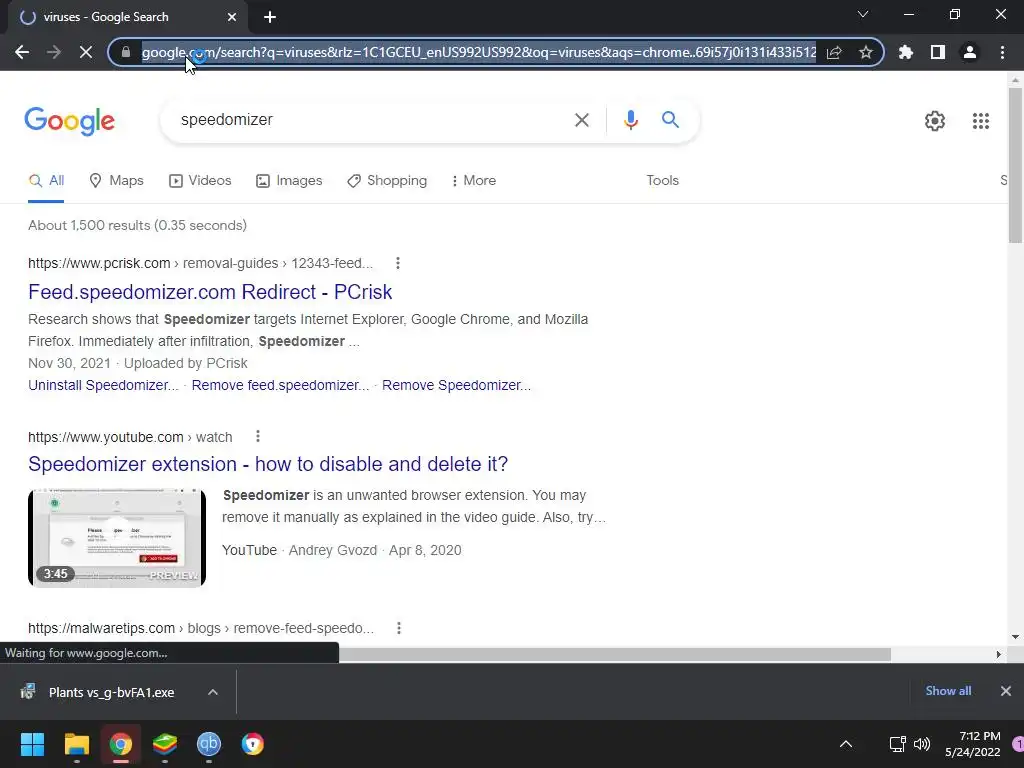Follow the Remove feed.speedomizer... sitelink
The height and width of the screenshot is (768, 1024).
pyautogui.click(x=280, y=385)
